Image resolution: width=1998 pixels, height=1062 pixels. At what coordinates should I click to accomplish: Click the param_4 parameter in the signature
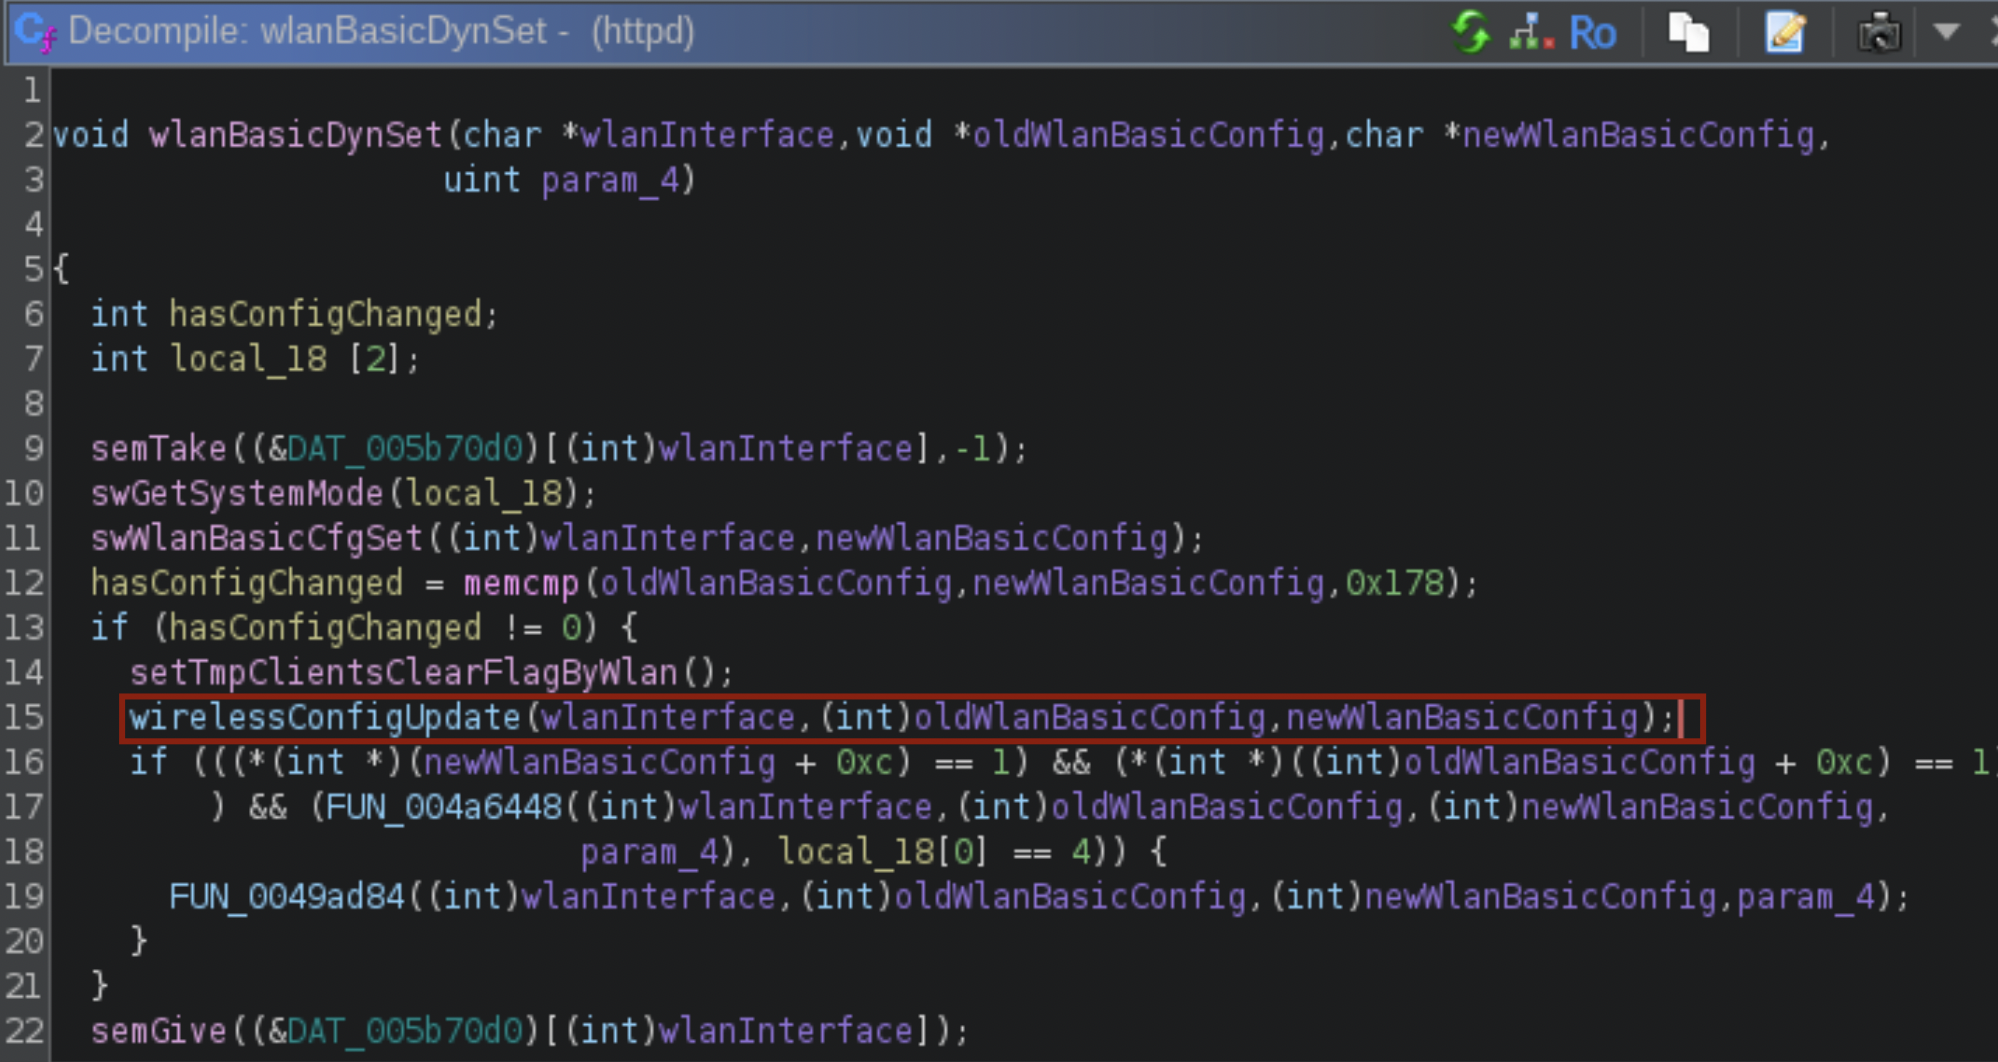coord(615,180)
